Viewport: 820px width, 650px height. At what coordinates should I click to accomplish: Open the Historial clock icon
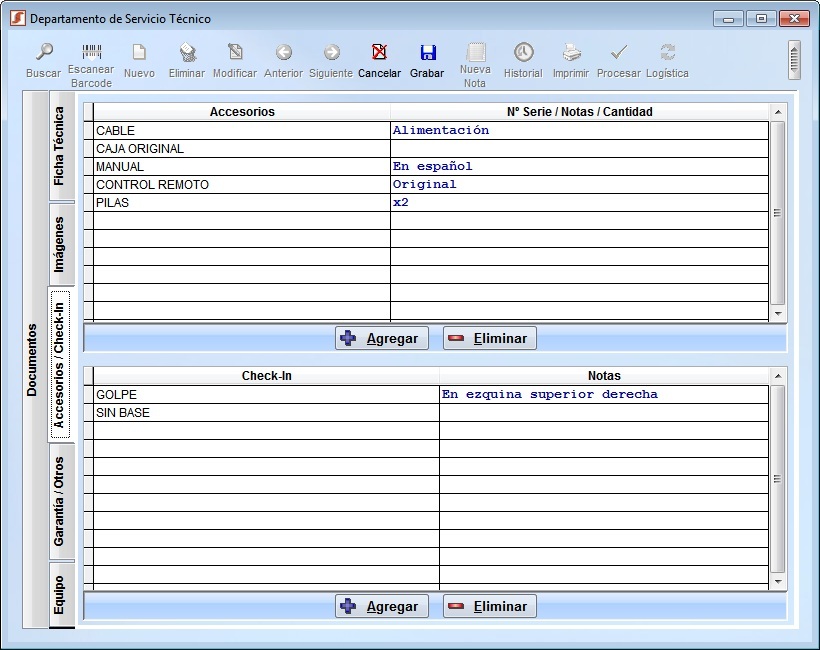coord(523,52)
